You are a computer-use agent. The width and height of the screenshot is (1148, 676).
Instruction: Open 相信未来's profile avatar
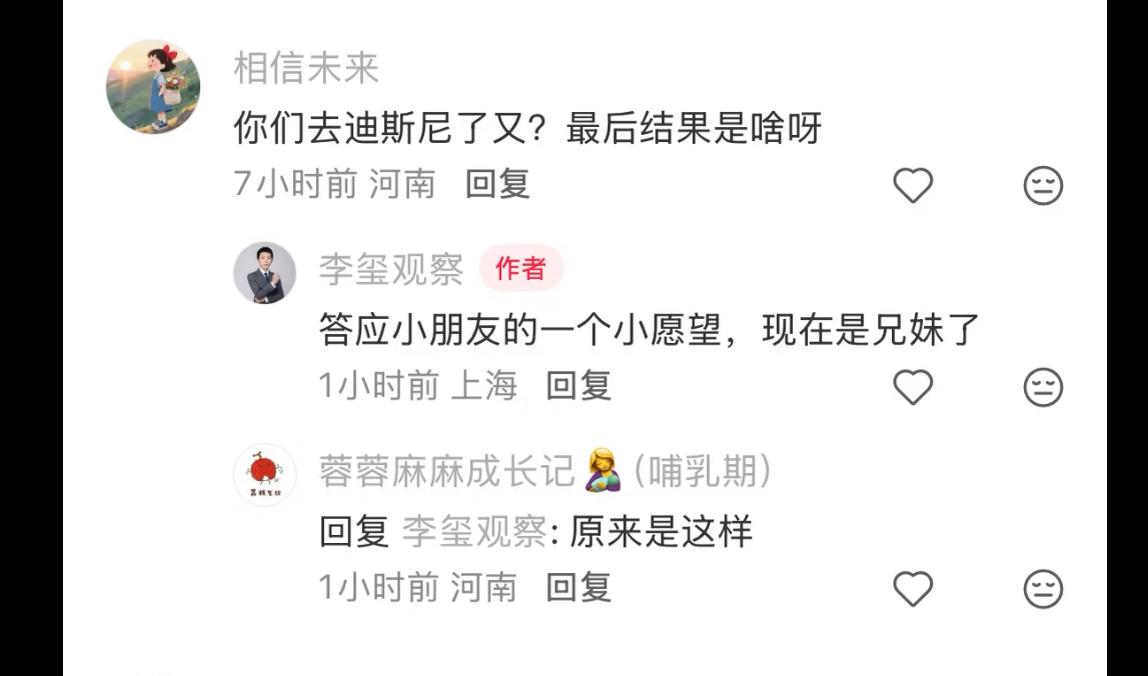[153, 86]
